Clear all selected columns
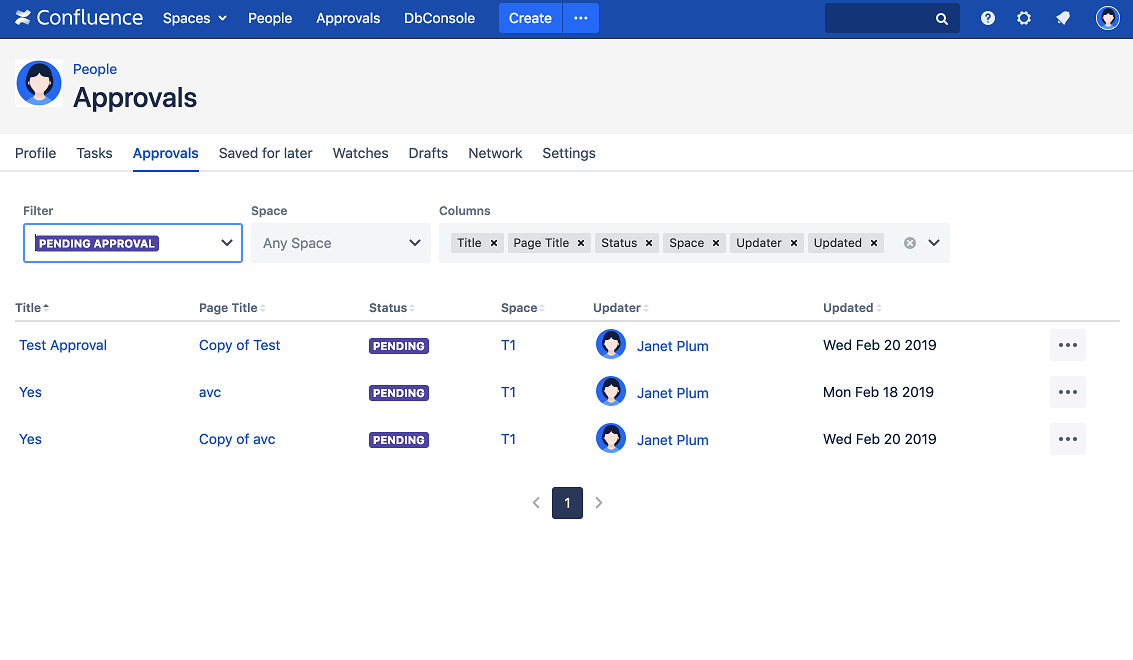This screenshot has height=660, width=1133. coord(910,243)
